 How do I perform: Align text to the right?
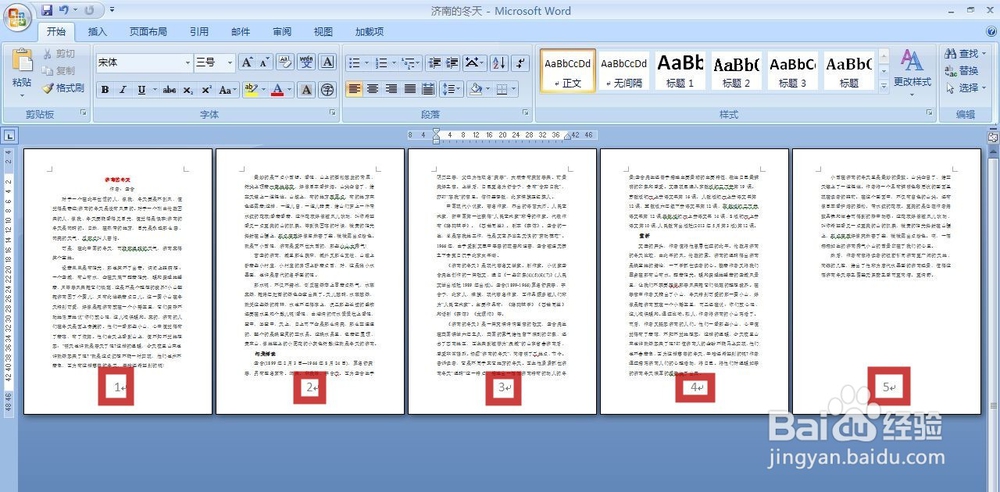point(392,89)
